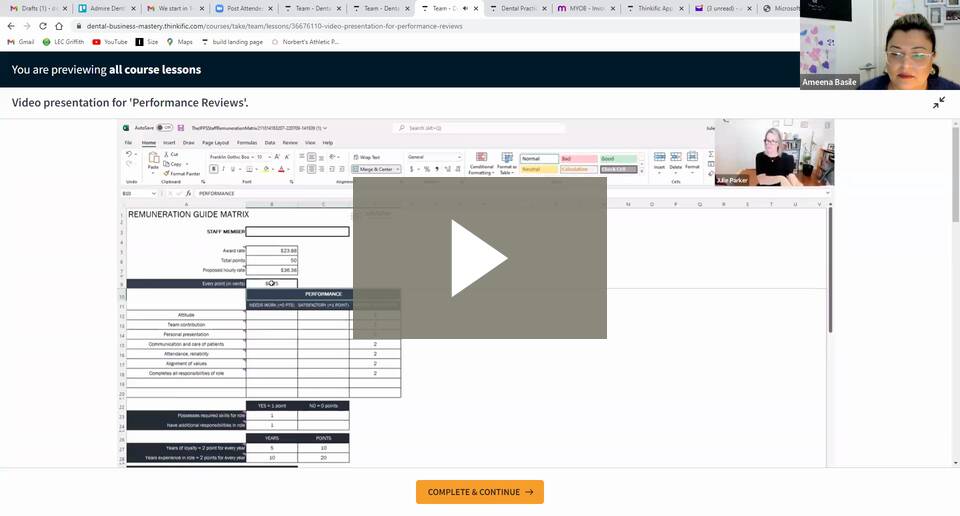Image resolution: width=960 pixels, height=516 pixels.
Task: Open the build landing page bookmark
Action: 232,42
